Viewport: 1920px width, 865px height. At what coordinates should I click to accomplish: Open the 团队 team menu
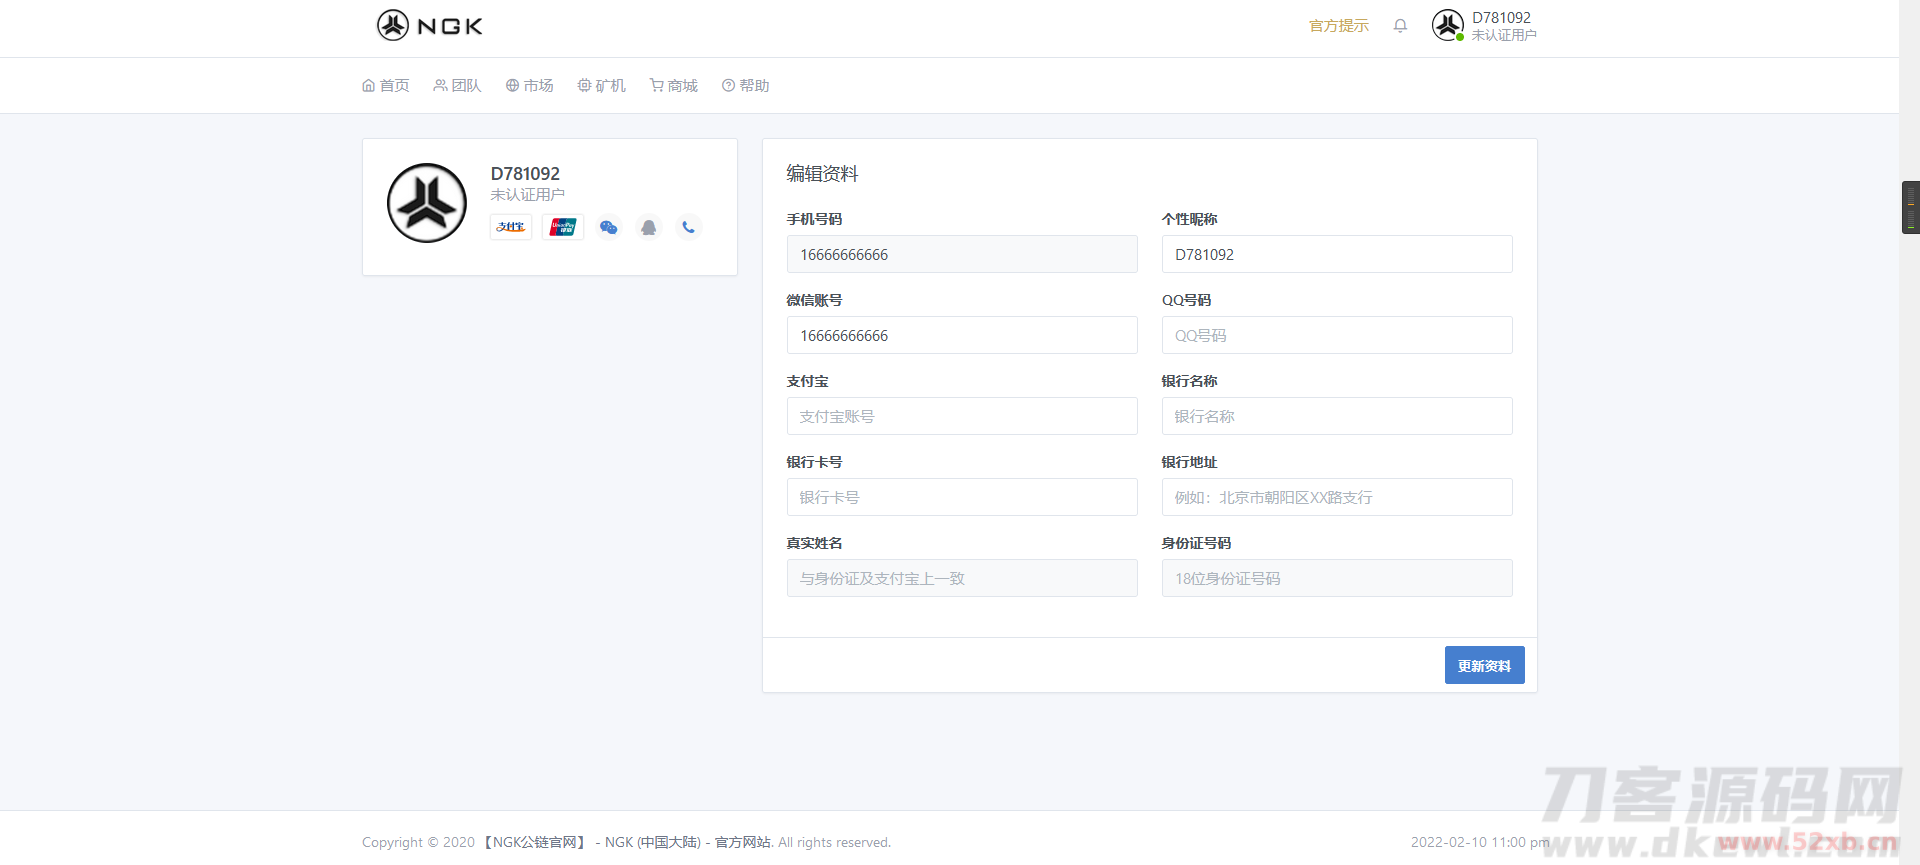(457, 86)
